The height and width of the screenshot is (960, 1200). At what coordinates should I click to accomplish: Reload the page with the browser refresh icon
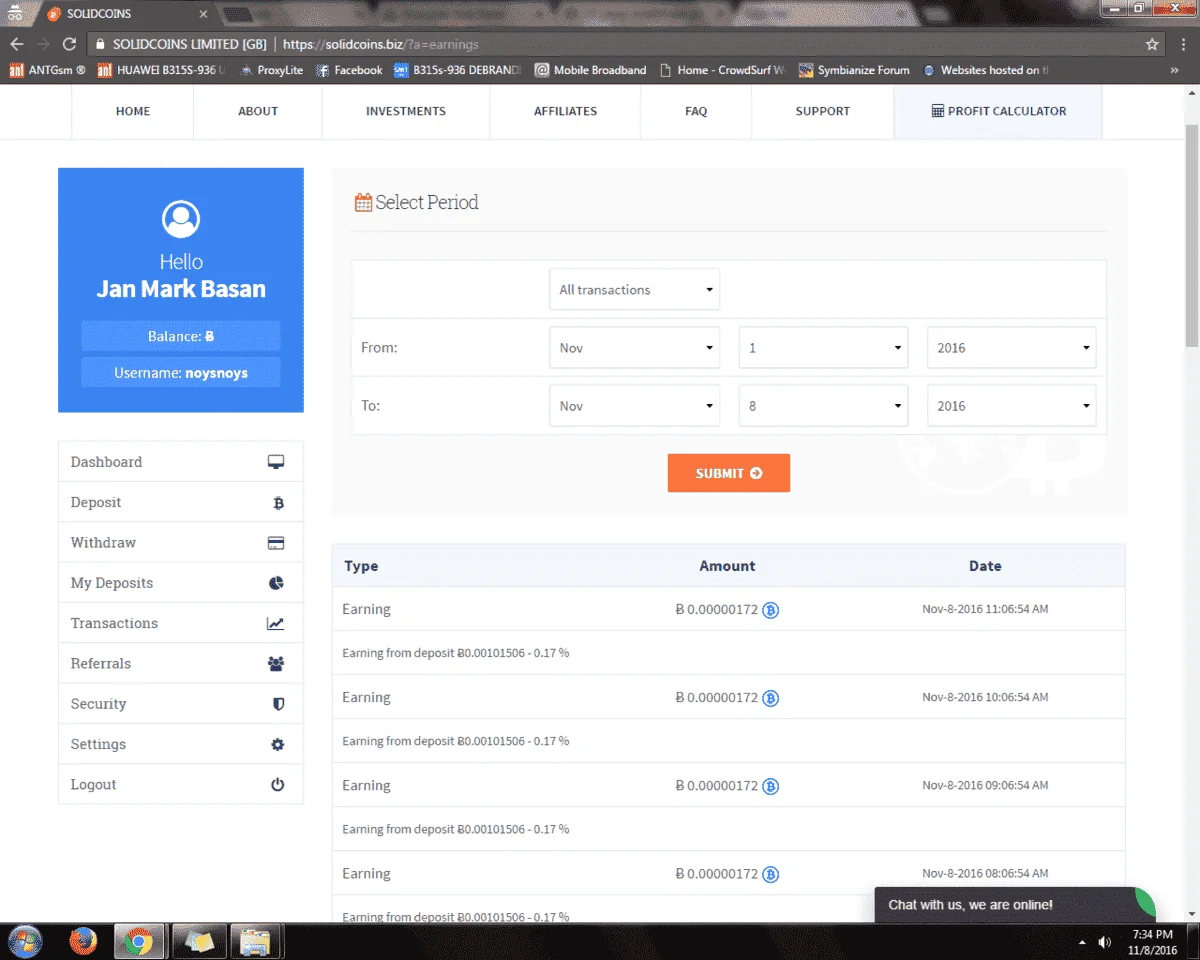click(x=69, y=44)
